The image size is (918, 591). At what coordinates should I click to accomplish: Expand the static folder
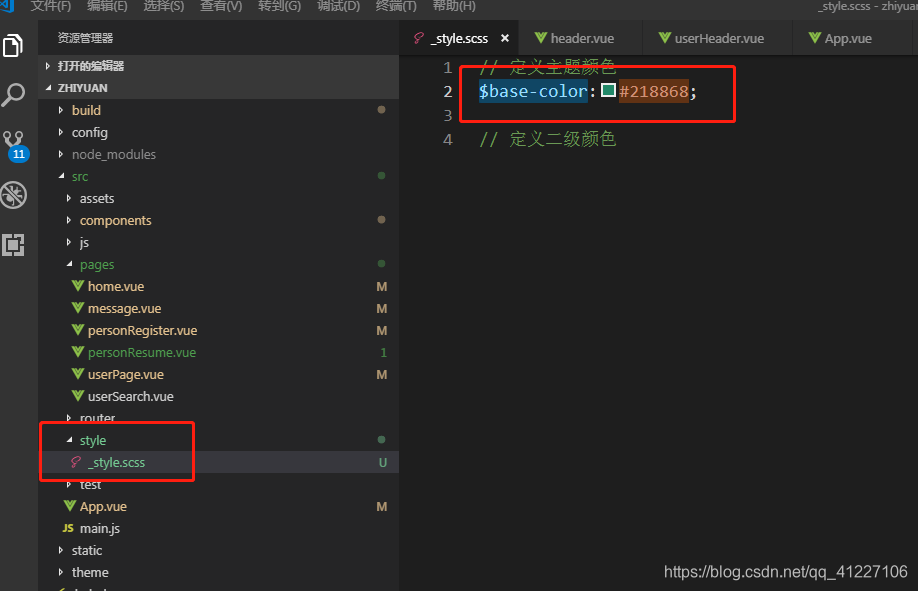61,550
